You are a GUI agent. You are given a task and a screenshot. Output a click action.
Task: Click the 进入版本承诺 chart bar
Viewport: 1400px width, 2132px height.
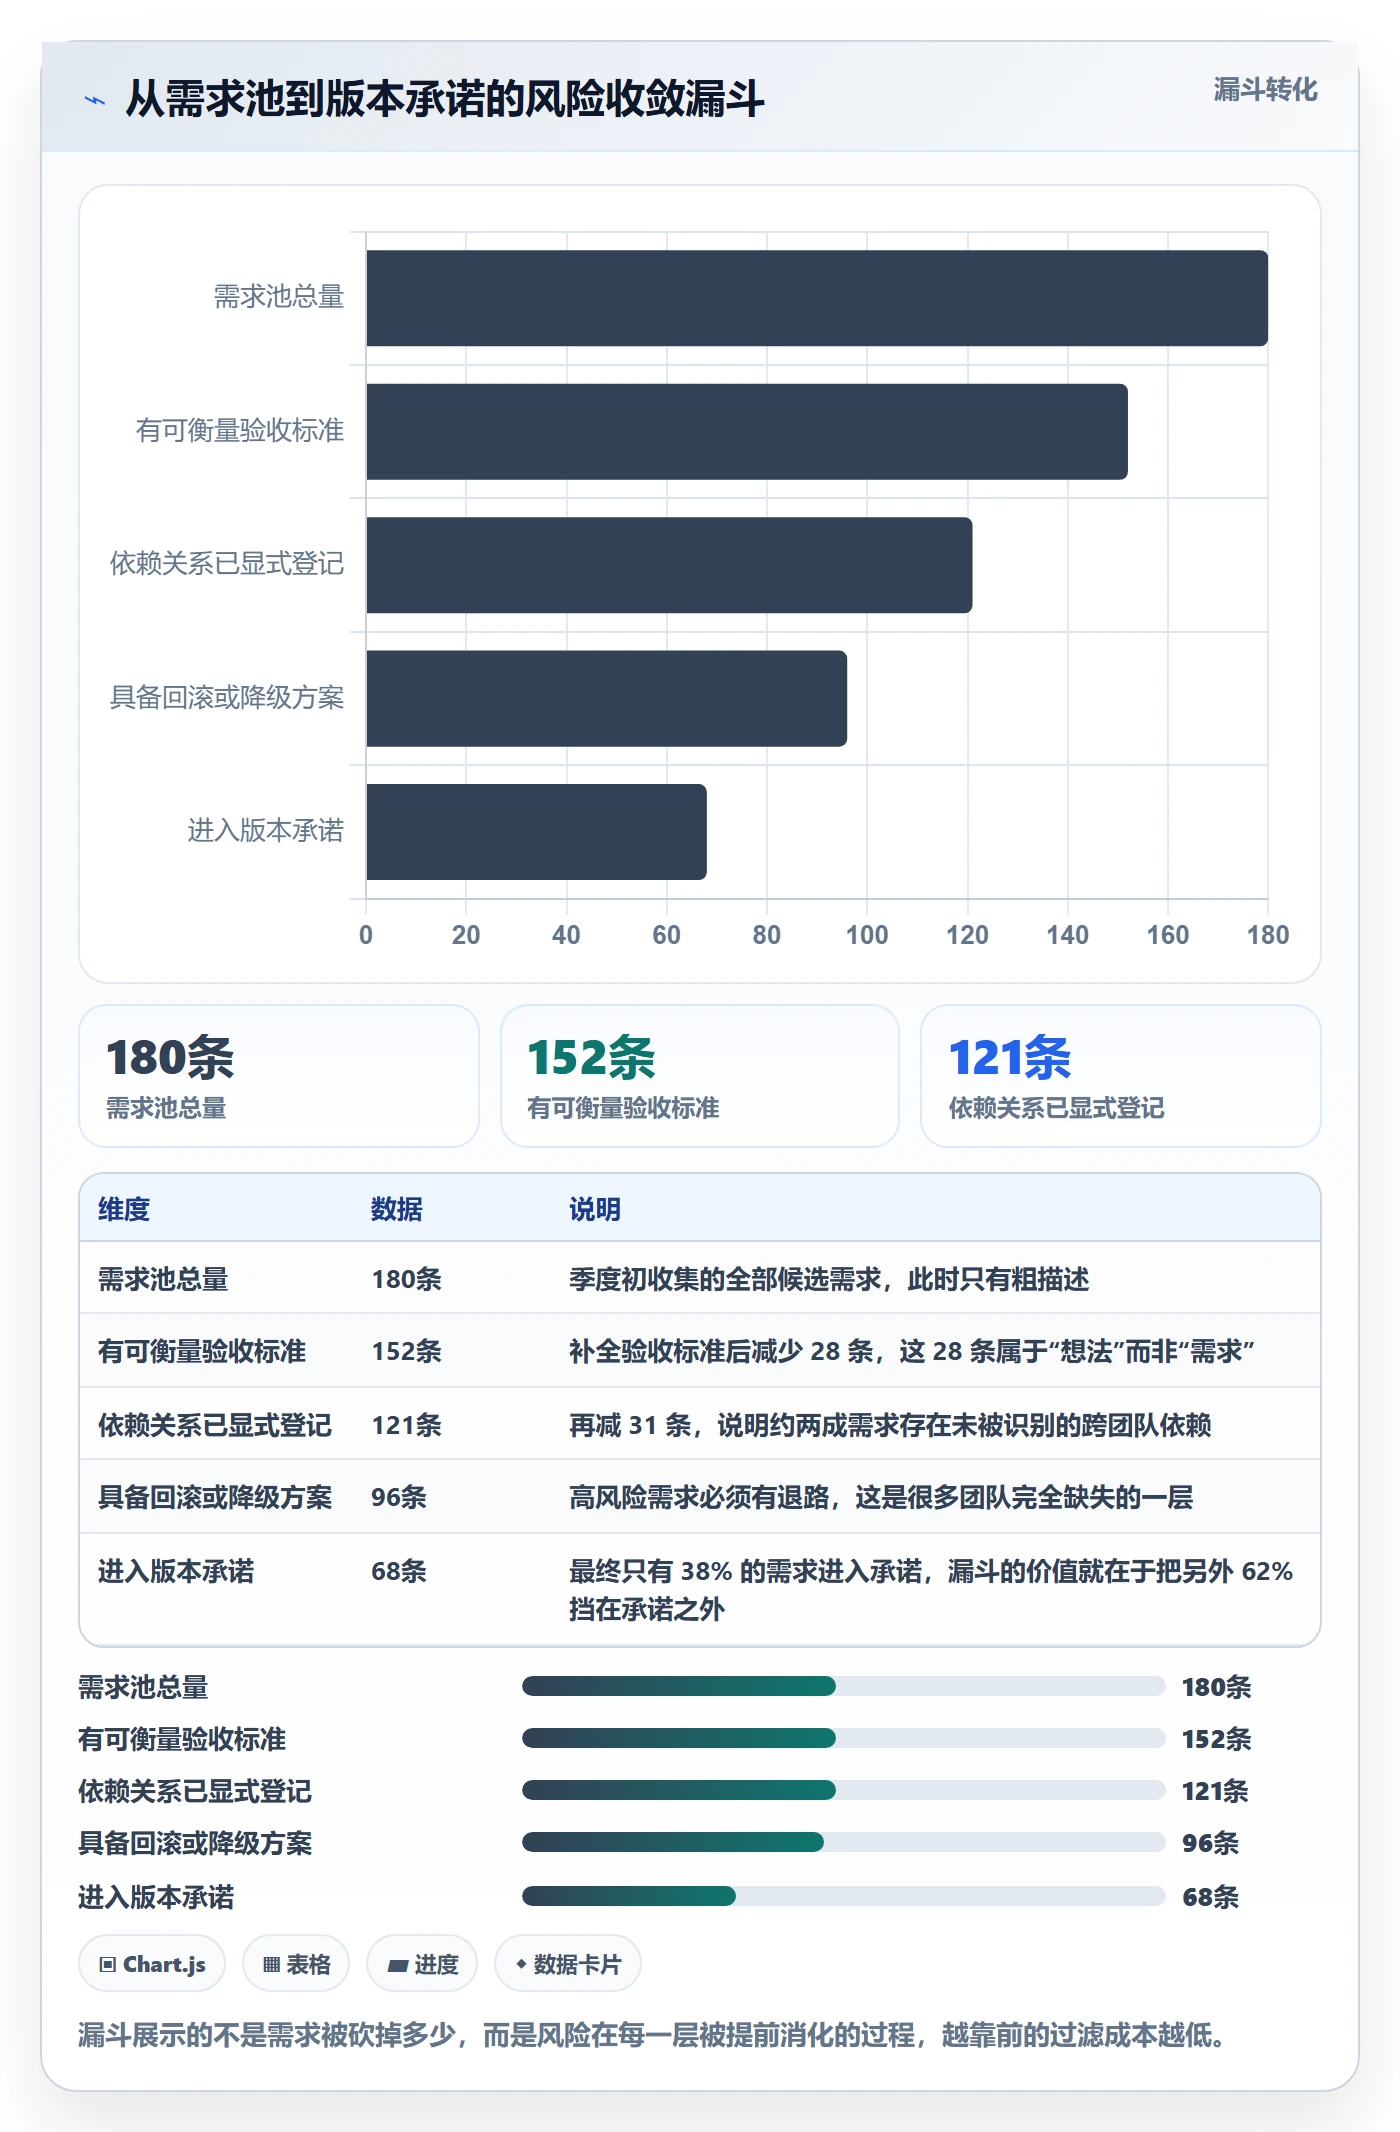coord(536,832)
